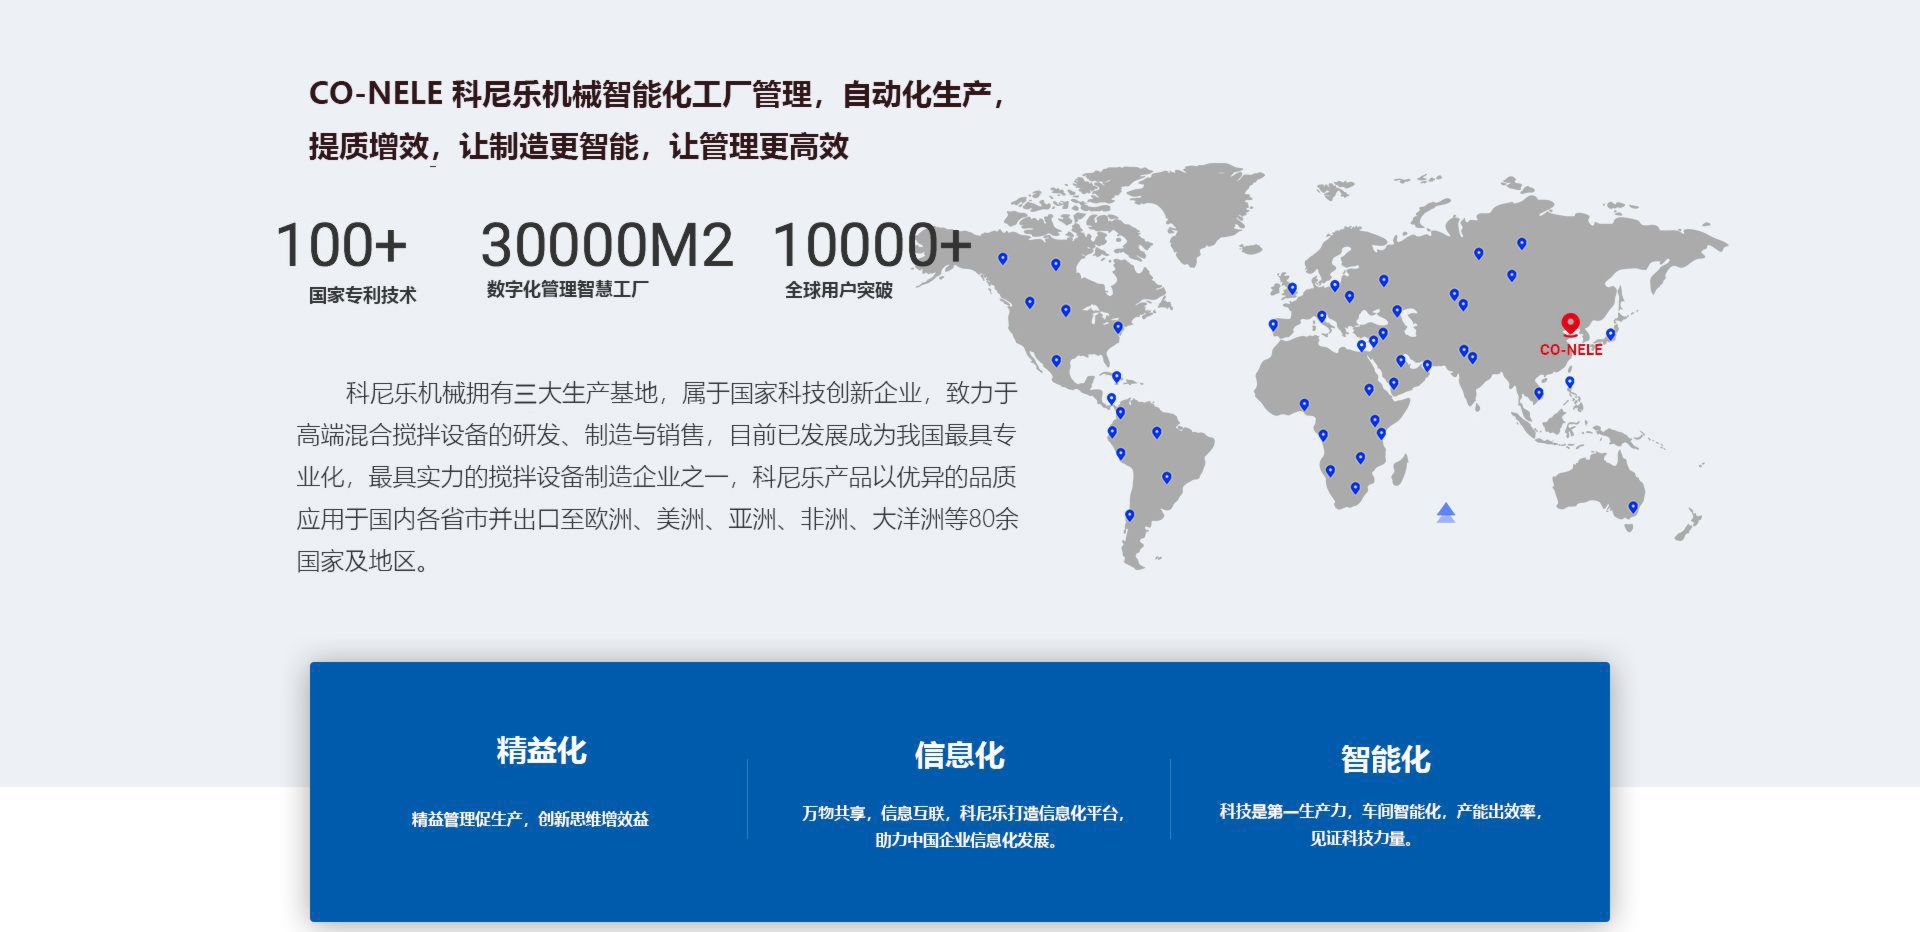Click the southernmost pin in South America

pos(1129,516)
